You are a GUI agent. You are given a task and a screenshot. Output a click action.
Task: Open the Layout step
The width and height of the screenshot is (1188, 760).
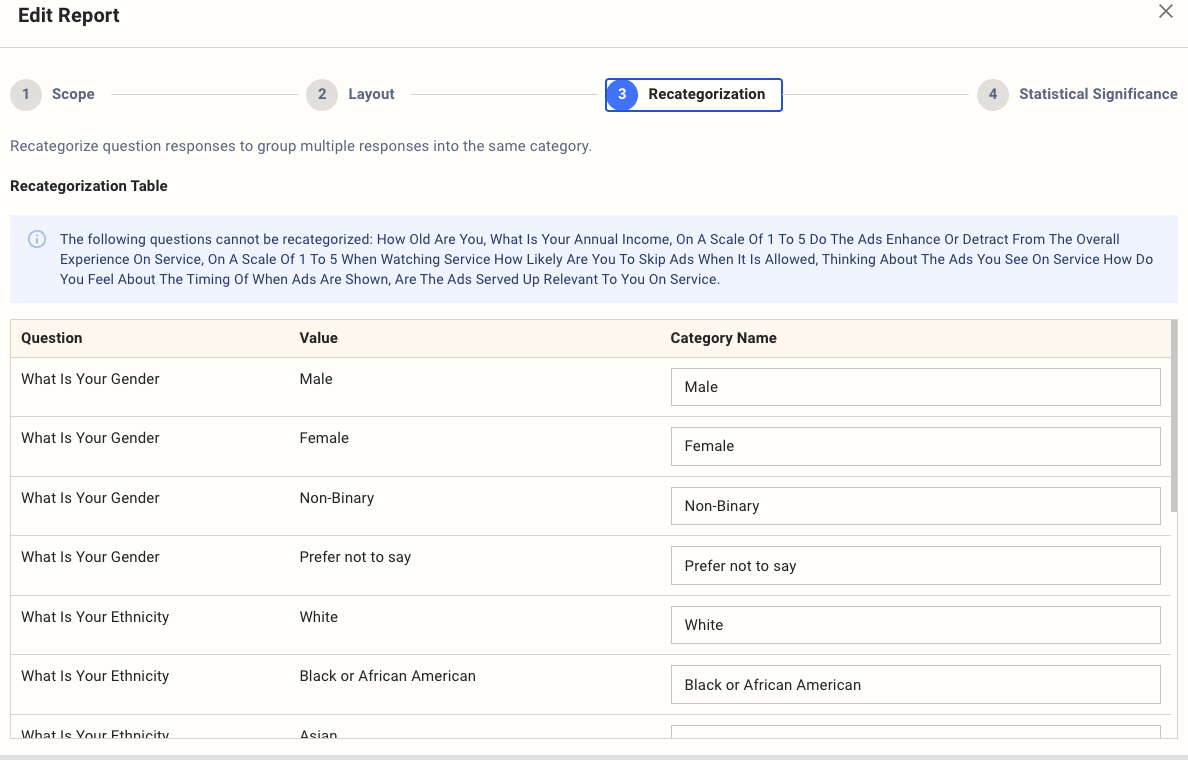(371, 94)
